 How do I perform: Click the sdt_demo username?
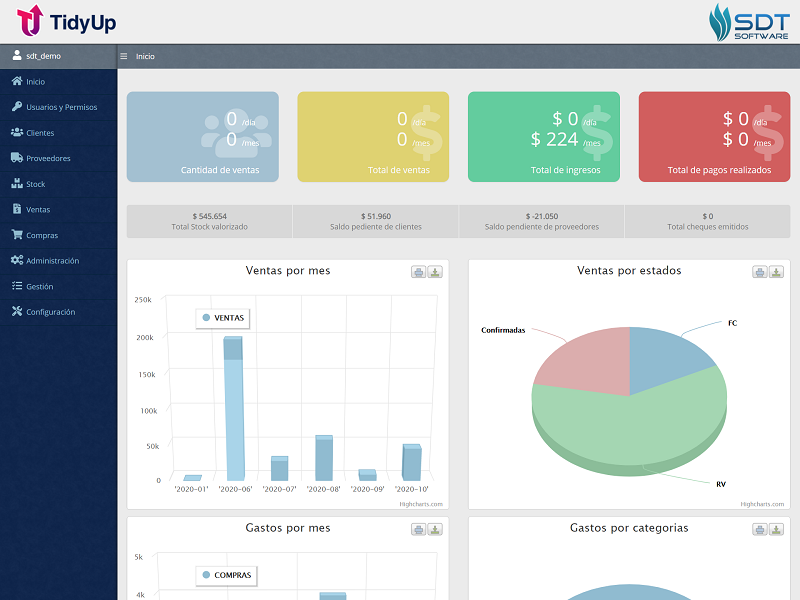click(x=43, y=56)
